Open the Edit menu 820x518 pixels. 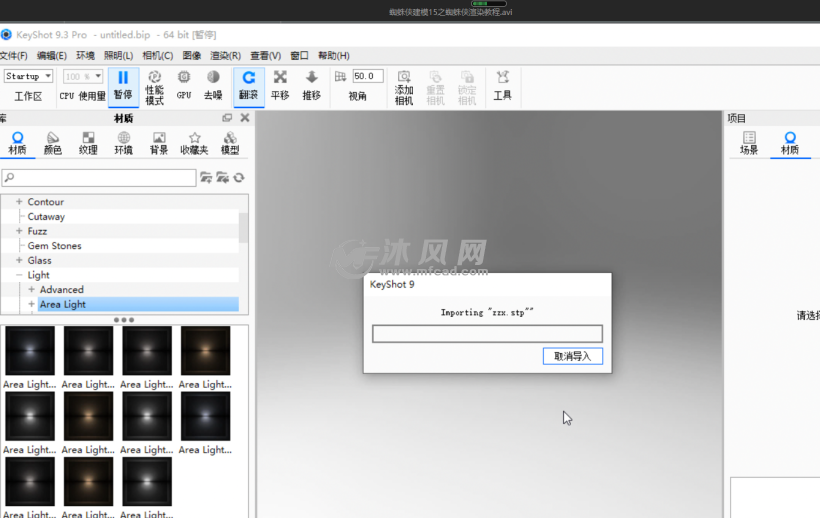(x=51, y=55)
